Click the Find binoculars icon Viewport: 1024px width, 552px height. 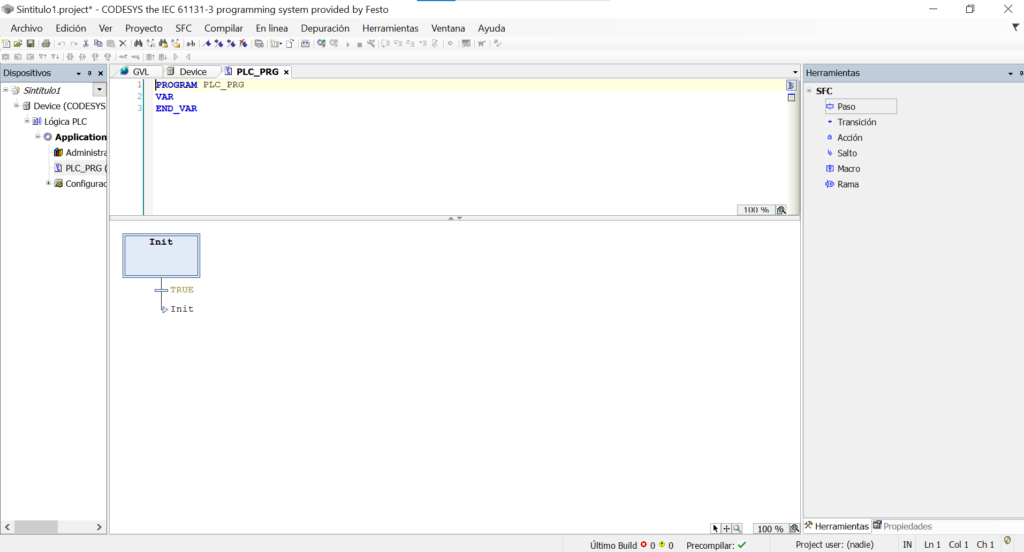(x=138, y=44)
